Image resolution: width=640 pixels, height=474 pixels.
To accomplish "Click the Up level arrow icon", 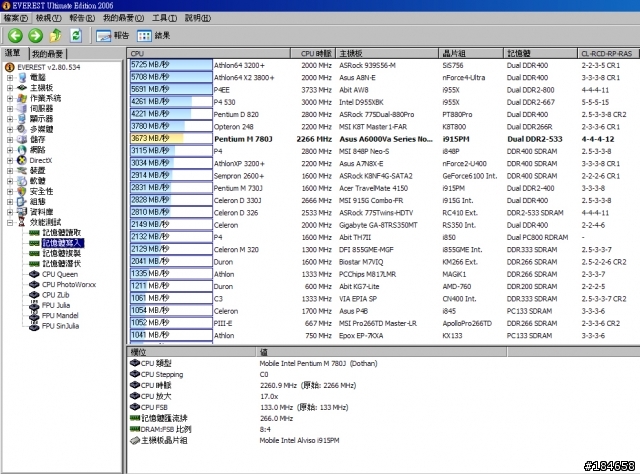I will pos(56,36).
